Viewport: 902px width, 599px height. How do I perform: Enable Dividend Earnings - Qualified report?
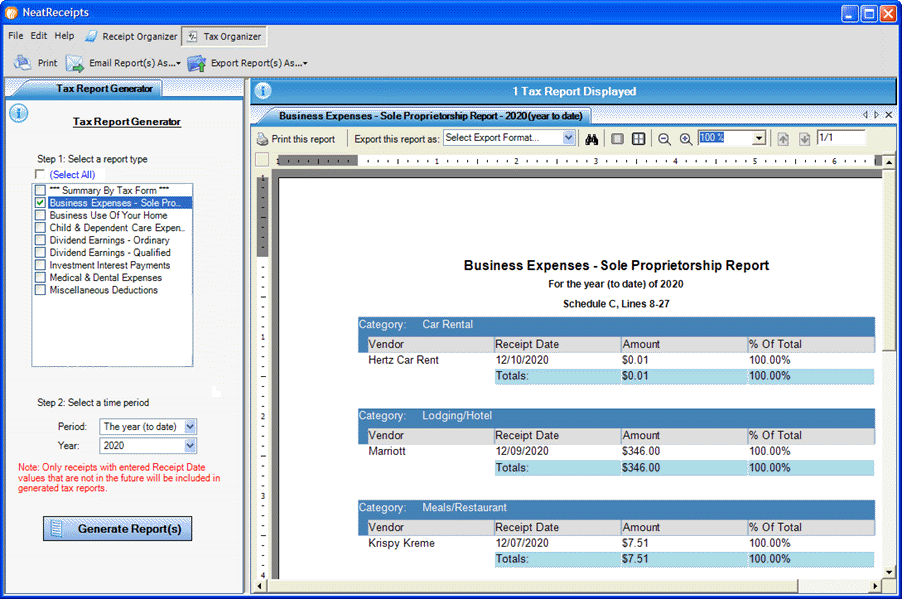point(40,253)
